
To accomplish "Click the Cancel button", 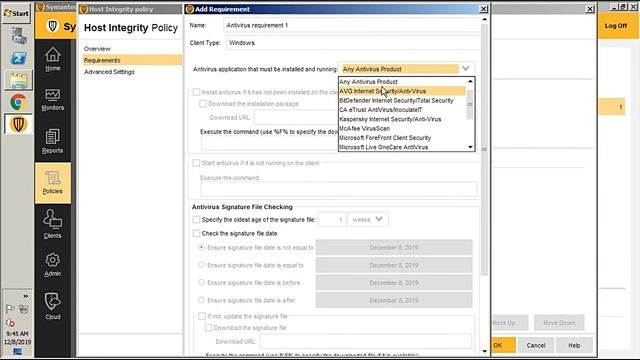I will click(x=536, y=345).
